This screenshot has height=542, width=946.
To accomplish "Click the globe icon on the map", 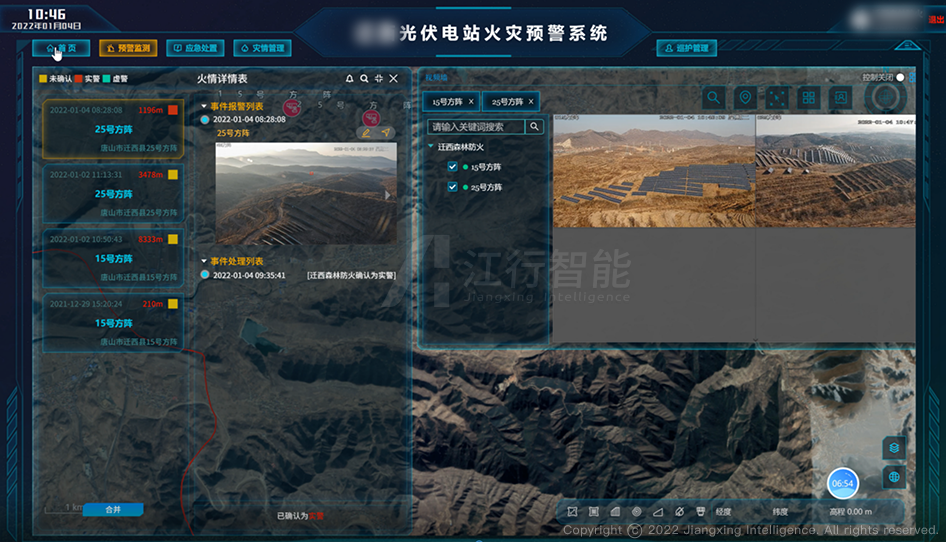I will coord(894,477).
